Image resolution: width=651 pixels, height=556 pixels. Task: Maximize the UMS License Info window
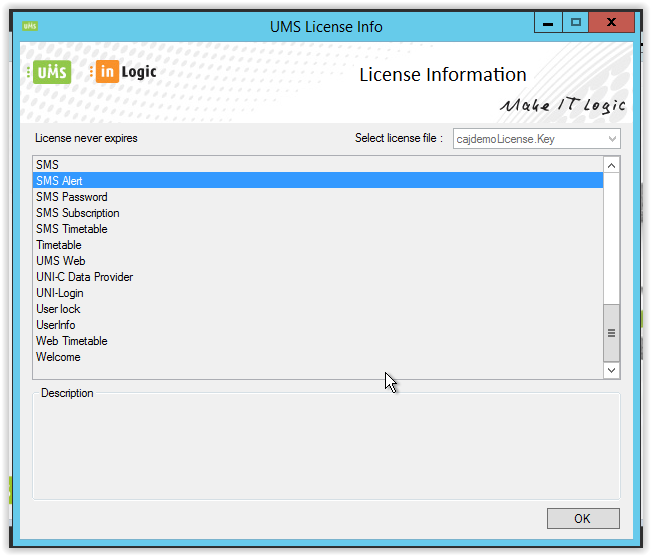pyautogui.click(x=575, y=21)
